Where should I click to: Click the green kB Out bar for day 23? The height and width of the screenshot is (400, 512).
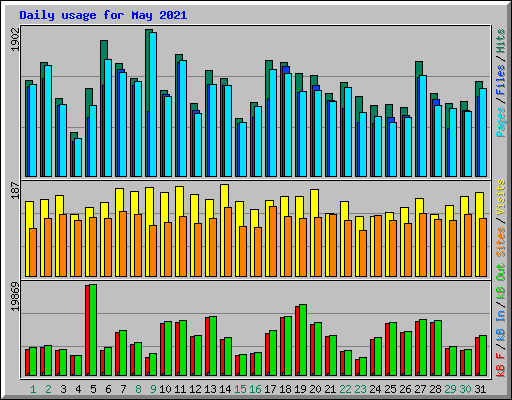(363, 367)
